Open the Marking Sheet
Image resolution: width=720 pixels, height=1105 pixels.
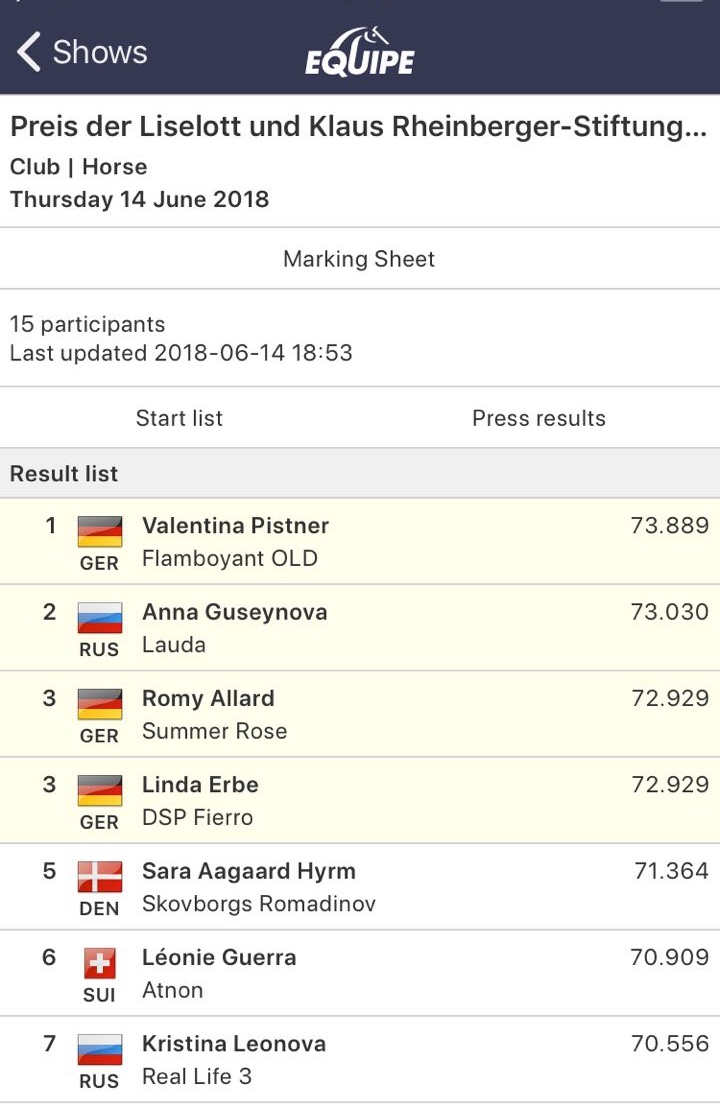(x=359, y=259)
